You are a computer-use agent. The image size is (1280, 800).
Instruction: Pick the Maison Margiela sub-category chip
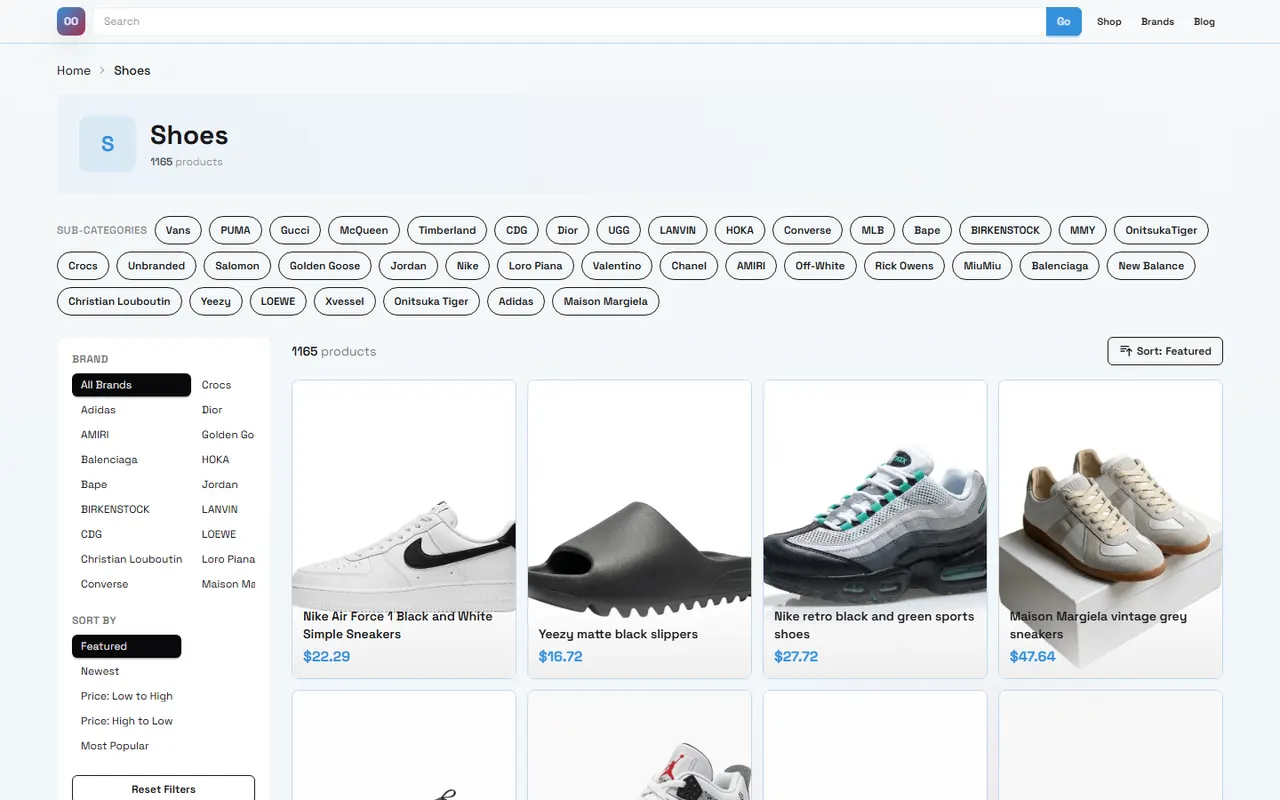(x=606, y=301)
